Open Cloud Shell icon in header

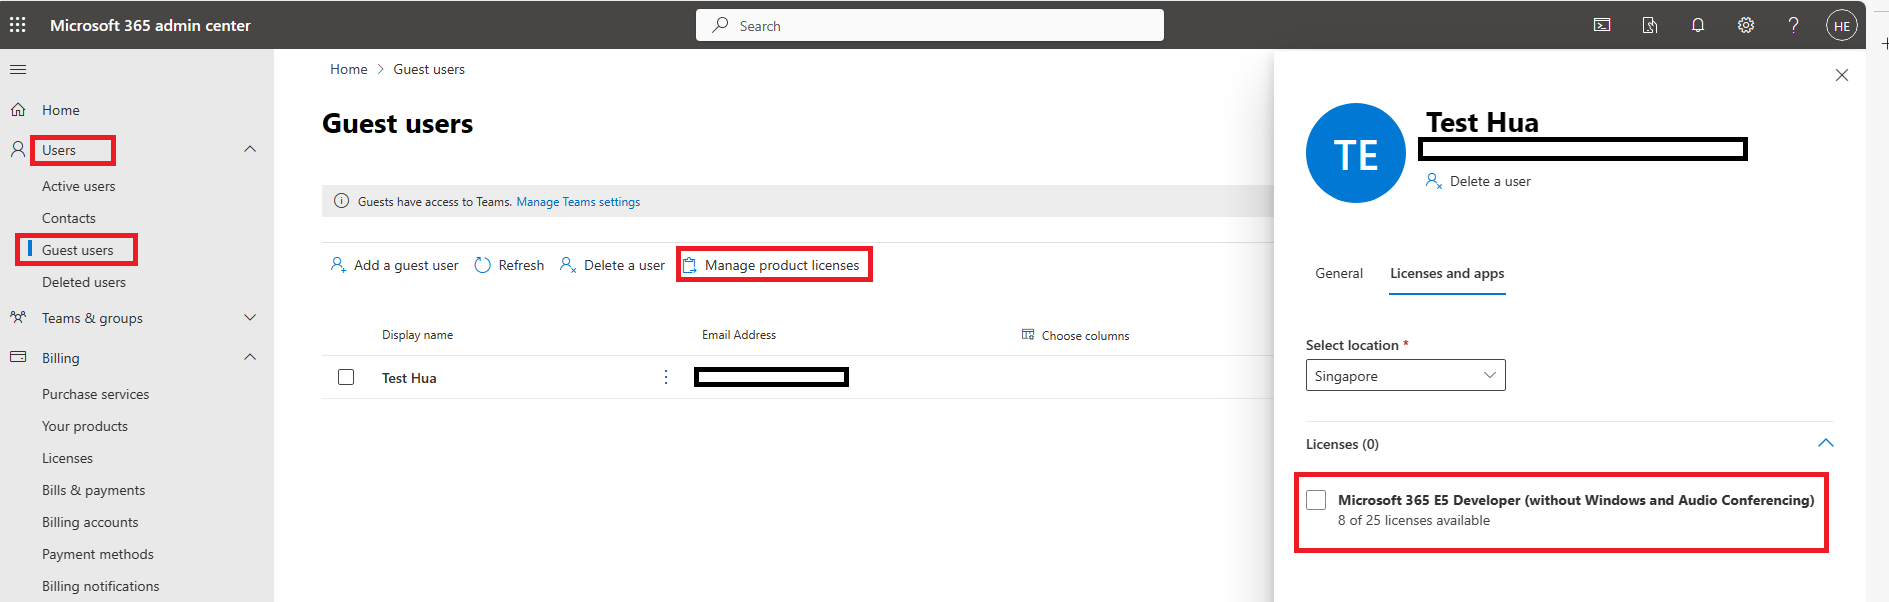pyautogui.click(x=1602, y=25)
